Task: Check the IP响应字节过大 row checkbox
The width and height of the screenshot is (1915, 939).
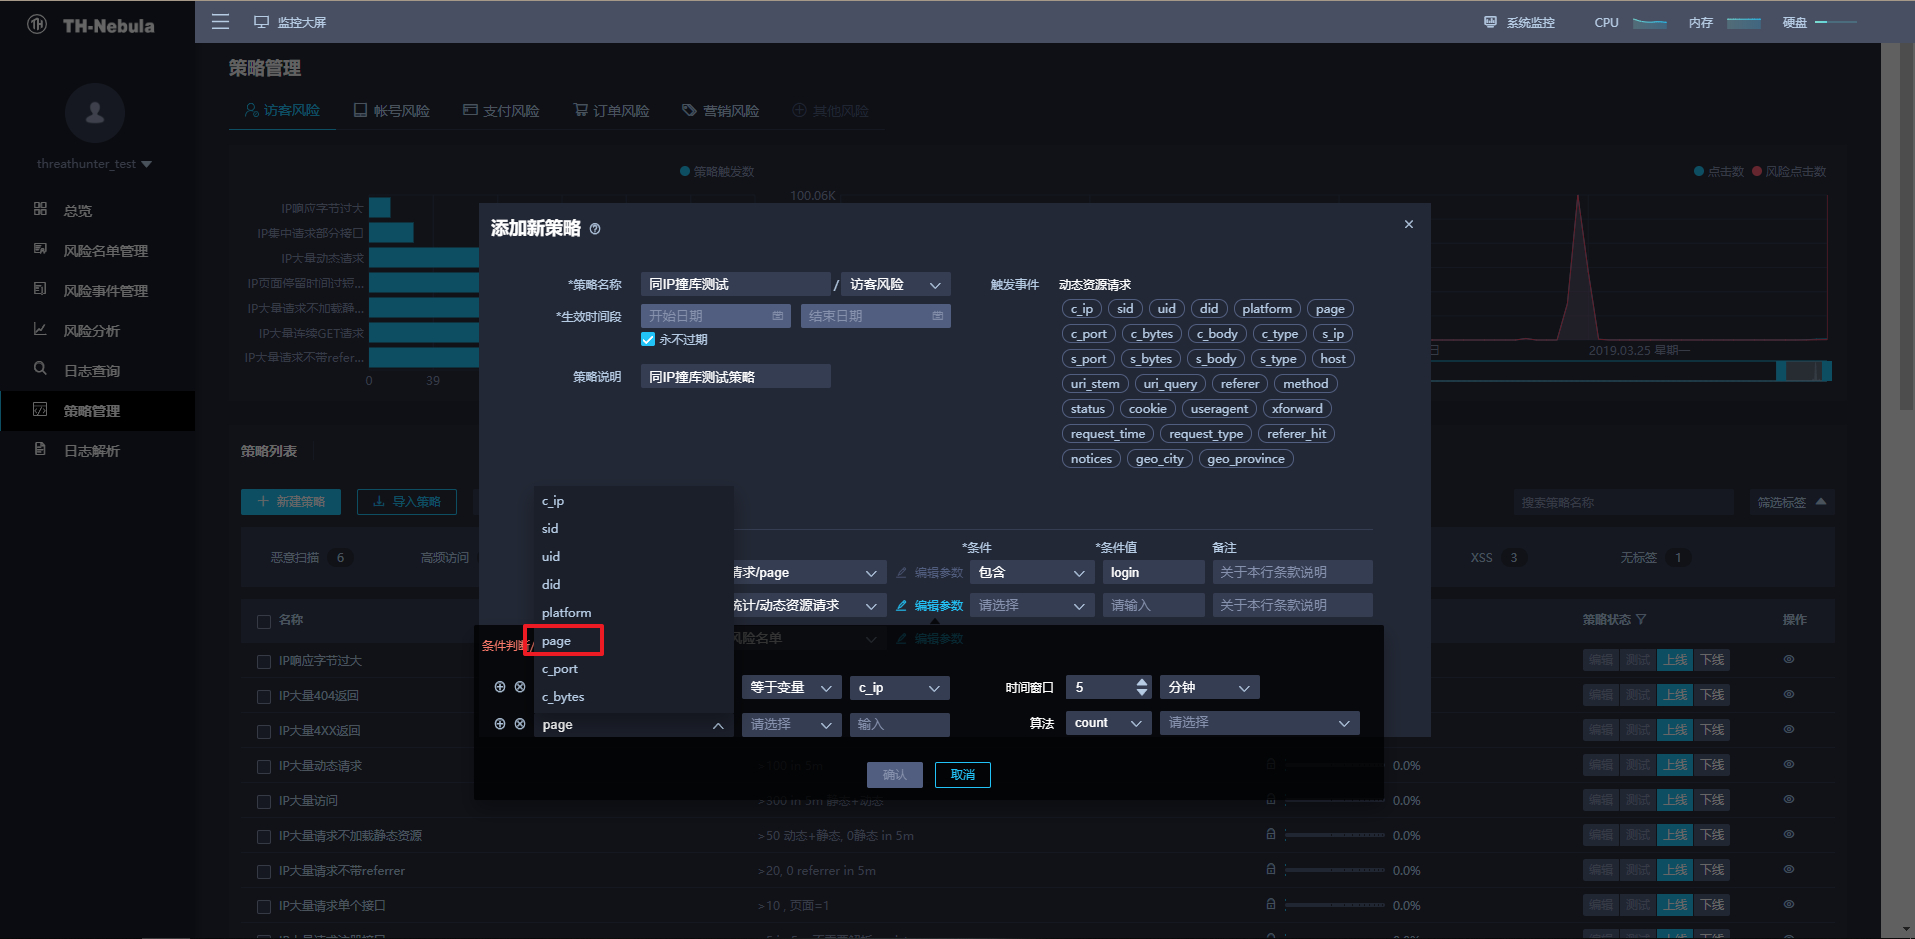Action: [x=264, y=662]
